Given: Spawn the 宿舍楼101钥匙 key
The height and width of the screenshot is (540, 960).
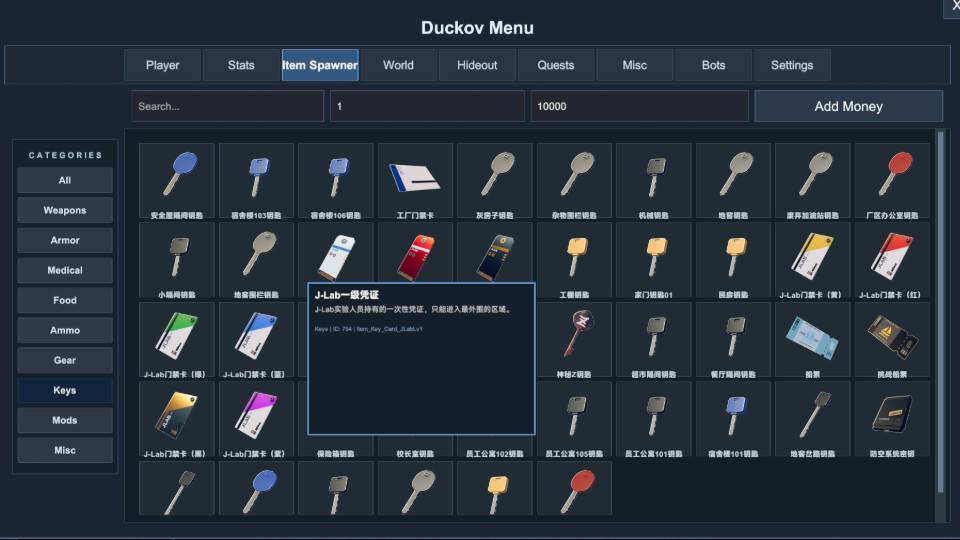Looking at the screenshot, I should [x=733, y=418].
